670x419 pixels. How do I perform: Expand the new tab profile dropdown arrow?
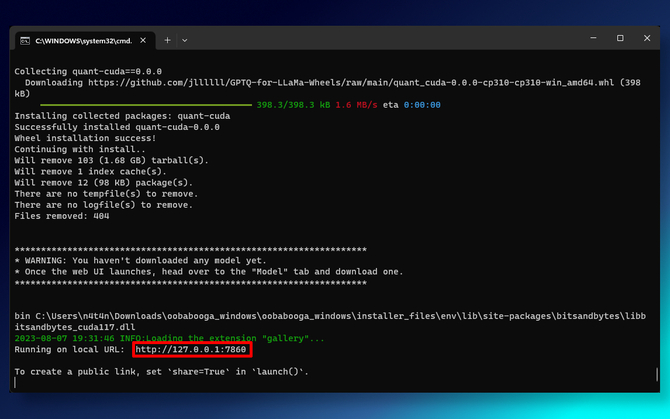[x=185, y=41]
